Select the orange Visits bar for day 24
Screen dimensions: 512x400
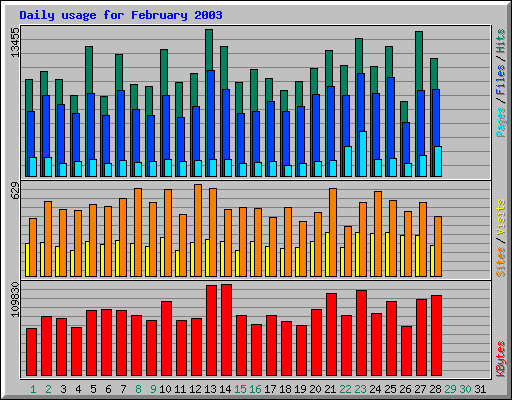pos(378,234)
